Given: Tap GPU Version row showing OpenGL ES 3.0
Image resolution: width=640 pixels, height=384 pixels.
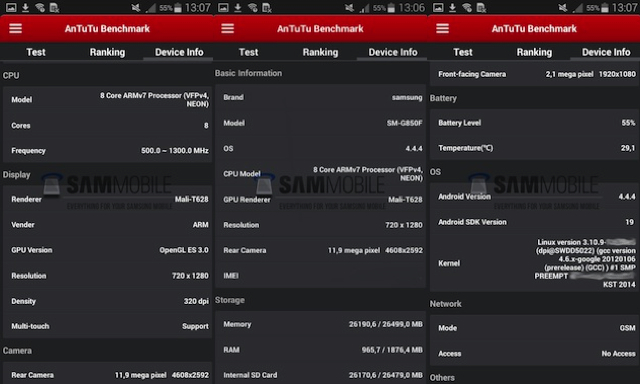Looking at the screenshot, I should click(108, 250).
